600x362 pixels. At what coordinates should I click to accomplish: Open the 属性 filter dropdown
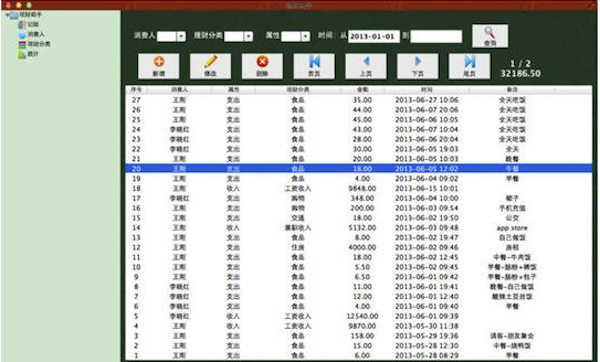point(295,36)
